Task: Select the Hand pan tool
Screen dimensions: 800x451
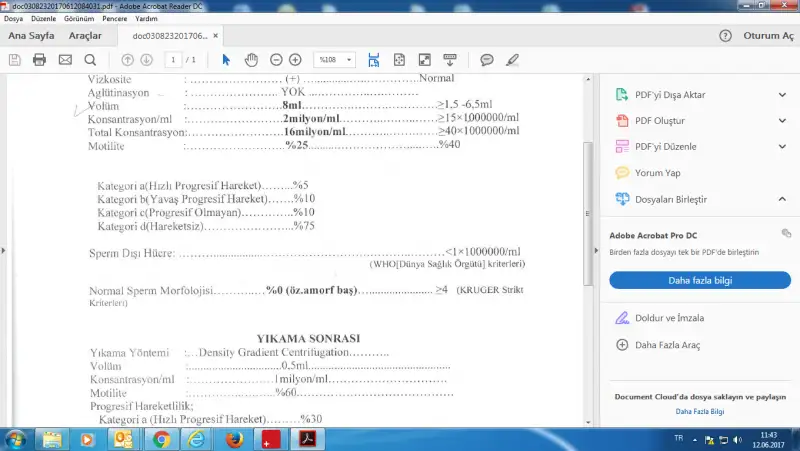Action: coord(251,60)
